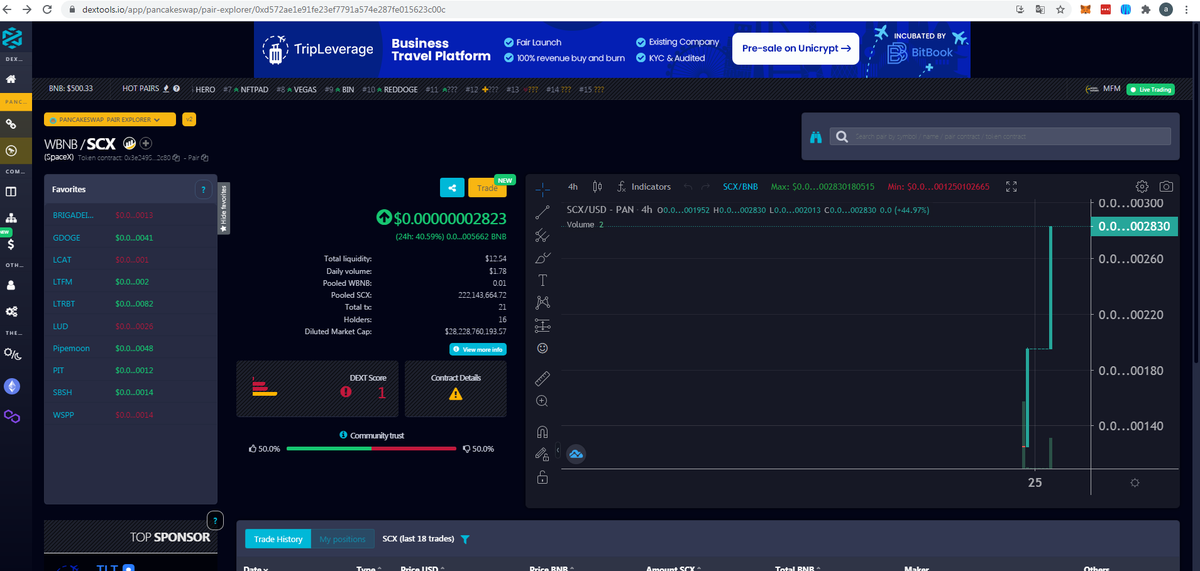Open the configuration gears icon in the sidebar
Image resolution: width=1200 pixels, height=571 pixels.
pyautogui.click(x=11, y=312)
